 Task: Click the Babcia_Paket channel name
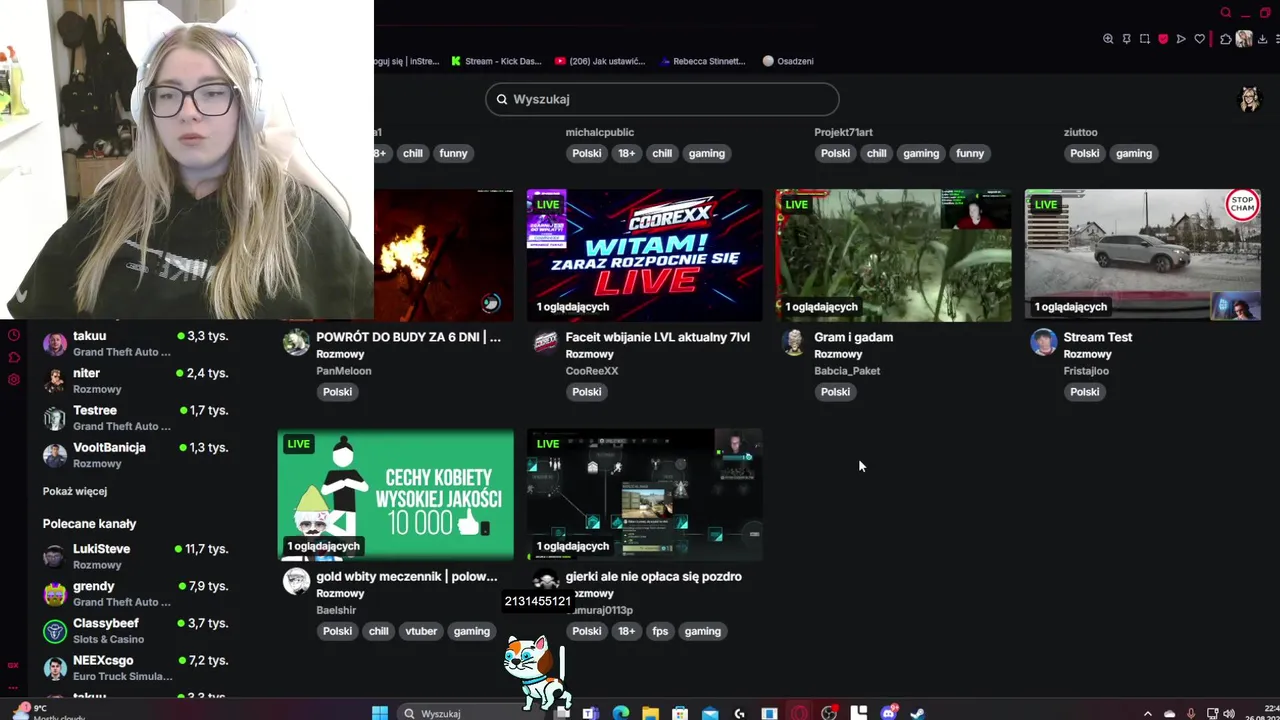click(x=846, y=371)
